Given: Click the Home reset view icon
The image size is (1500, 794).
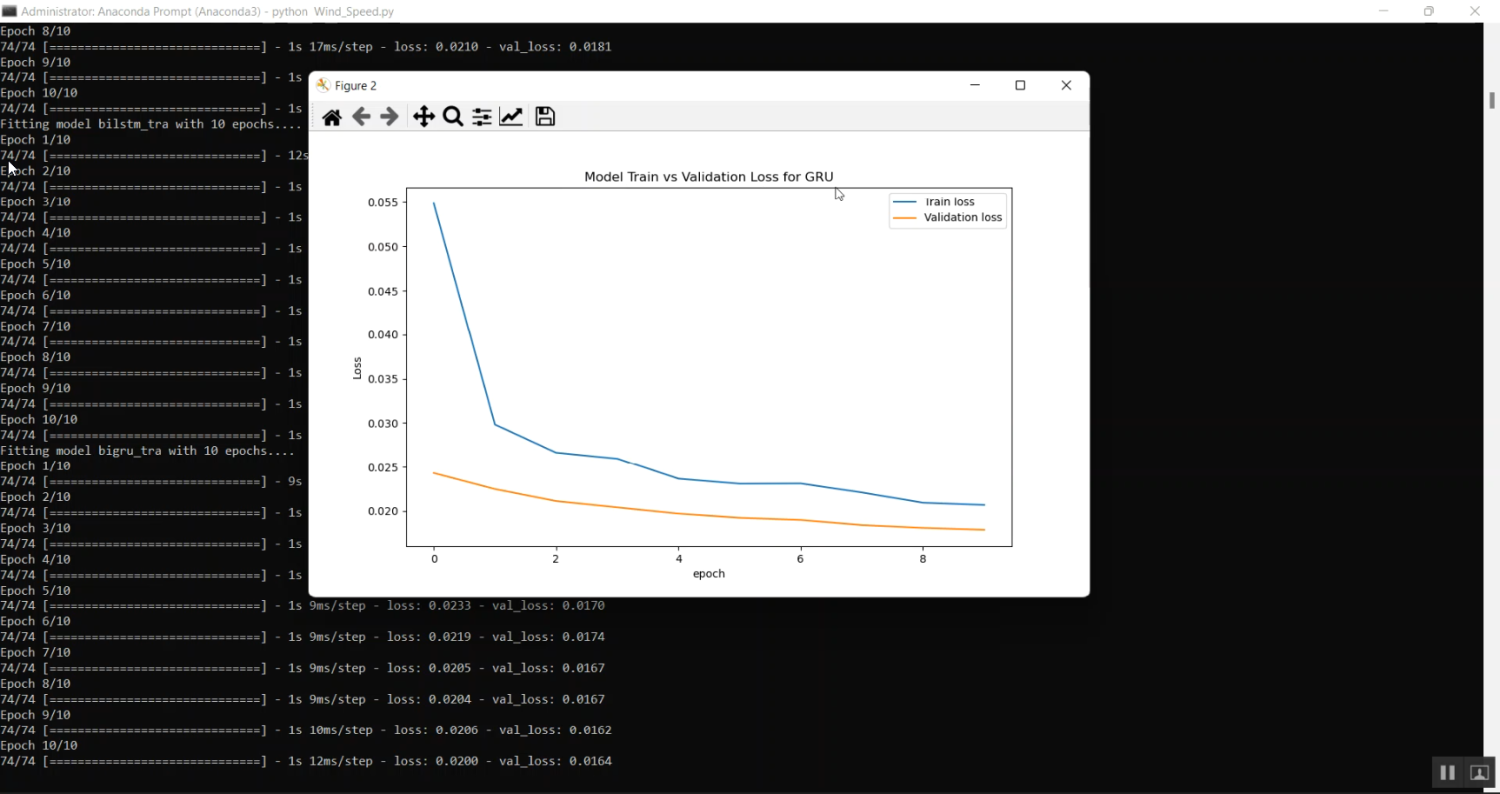Looking at the screenshot, I should [332, 117].
